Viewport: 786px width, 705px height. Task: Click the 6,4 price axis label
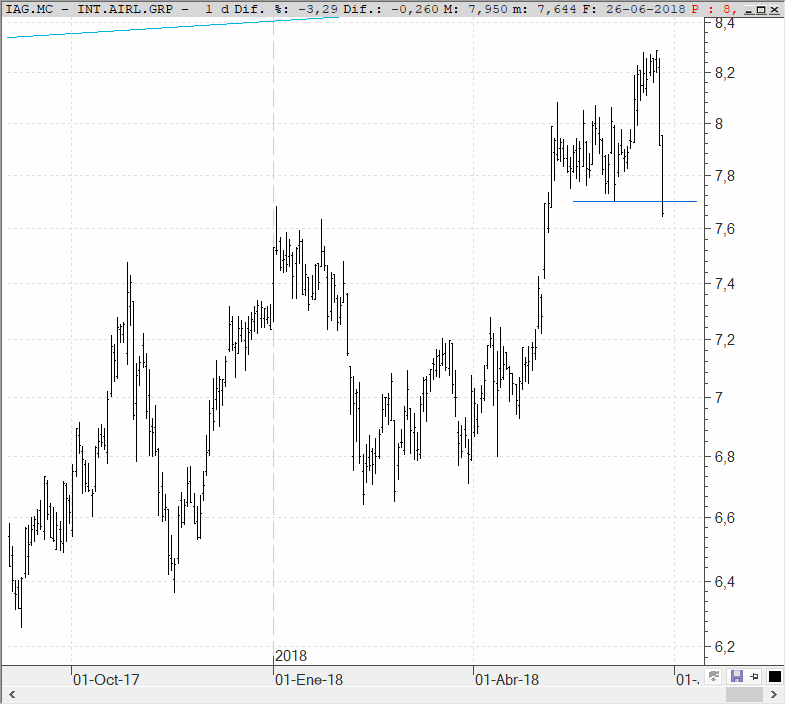click(725, 582)
